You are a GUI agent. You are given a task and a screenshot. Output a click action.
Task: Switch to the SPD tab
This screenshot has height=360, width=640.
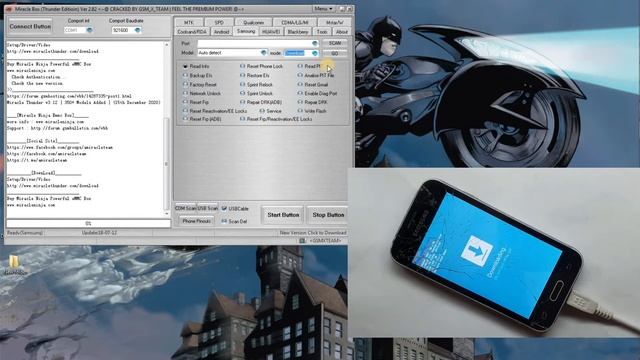[x=219, y=22]
